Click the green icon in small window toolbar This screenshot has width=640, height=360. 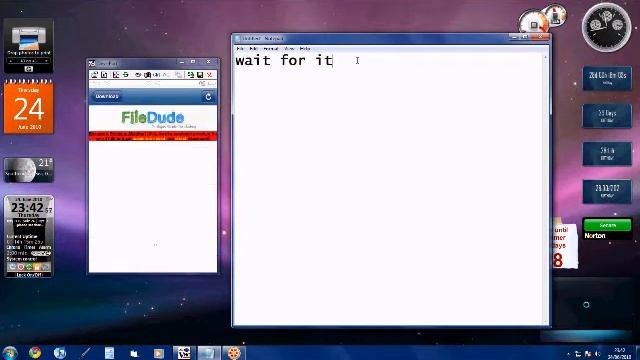pyautogui.click(x=126, y=75)
